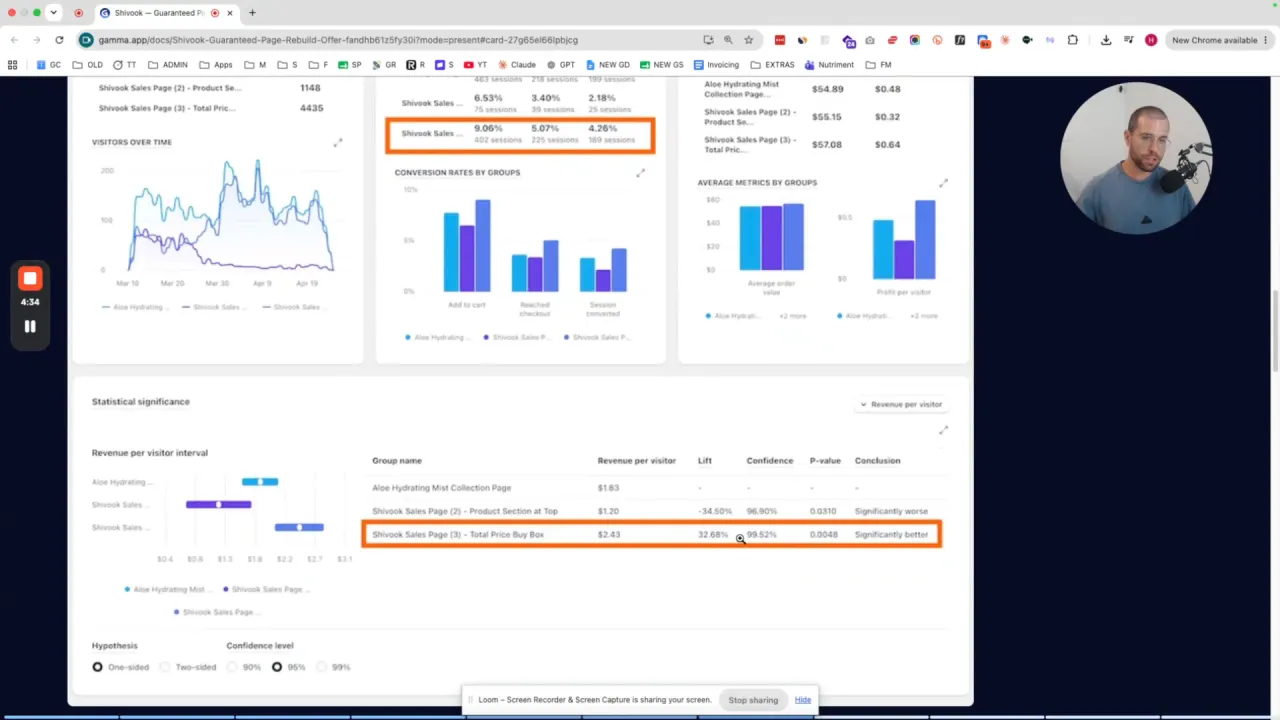Screen dimensions: 1280x720
Task: Open the browser downloads icon
Action: [x=1106, y=40]
